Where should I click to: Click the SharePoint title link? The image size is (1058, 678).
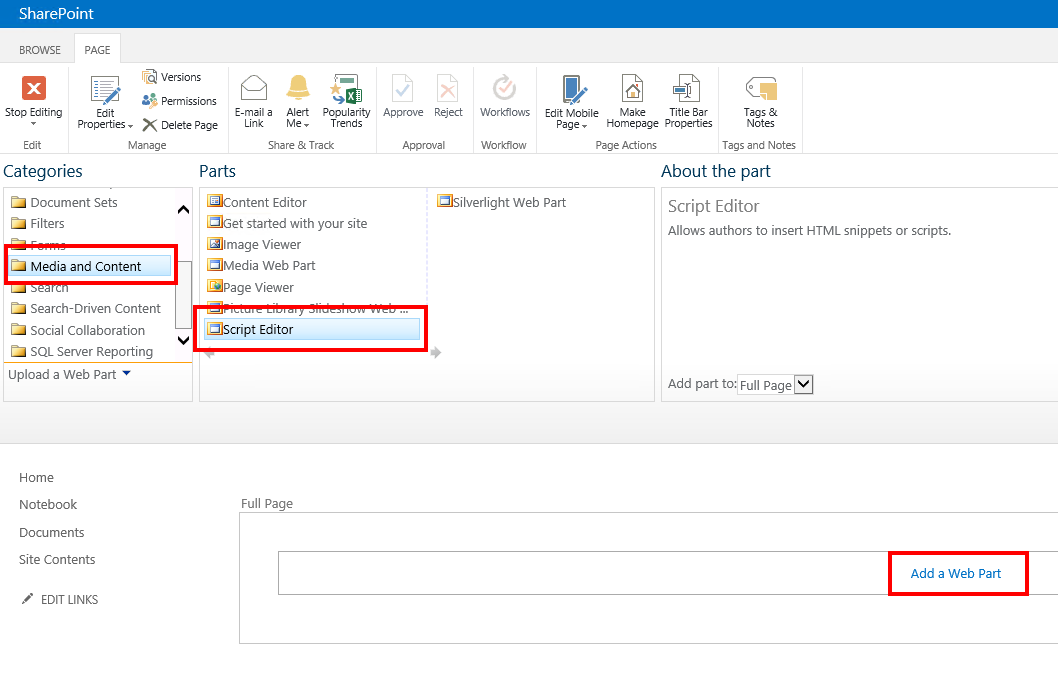[56, 13]
